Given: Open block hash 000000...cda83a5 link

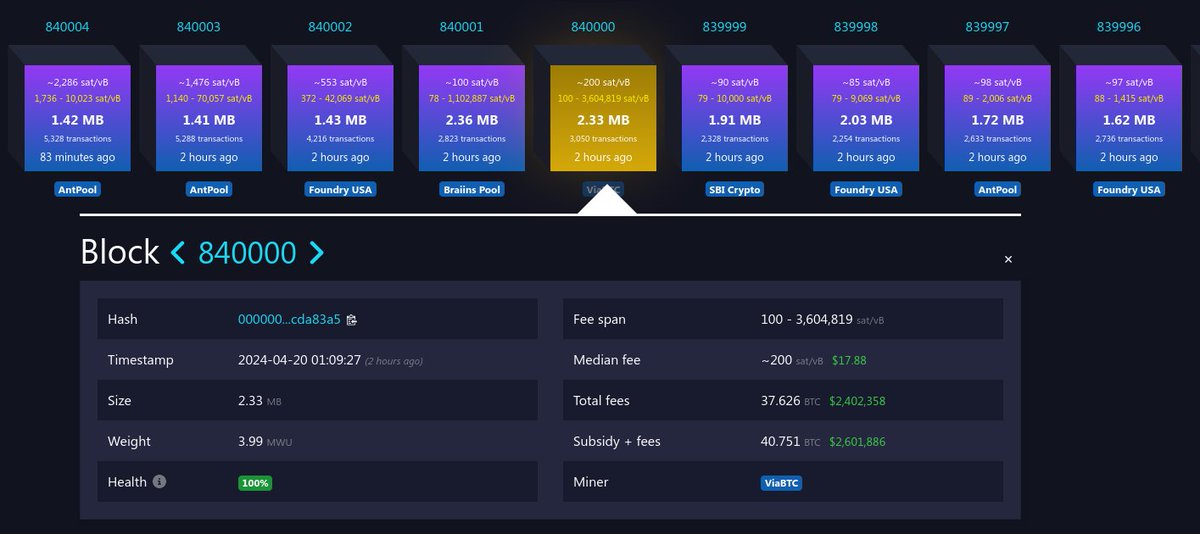Looking at the screenshot, I should tap(289, 320).
